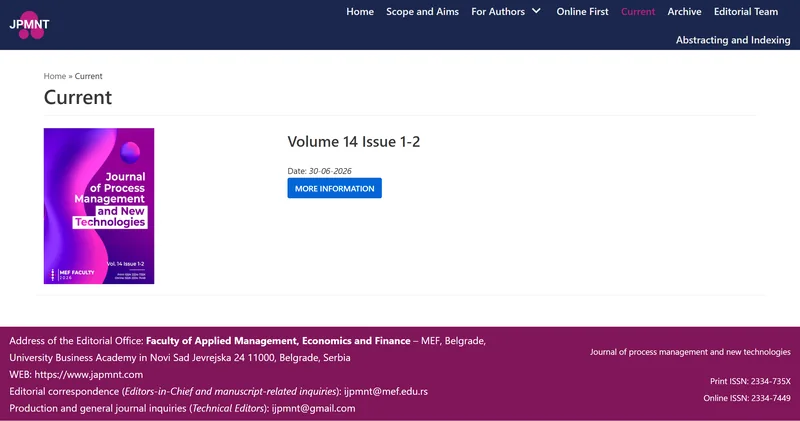This screenshot has height=421, width=800.
Task: Open the Volume 14 Issue 1-2 heading
Action: [354, 141]
